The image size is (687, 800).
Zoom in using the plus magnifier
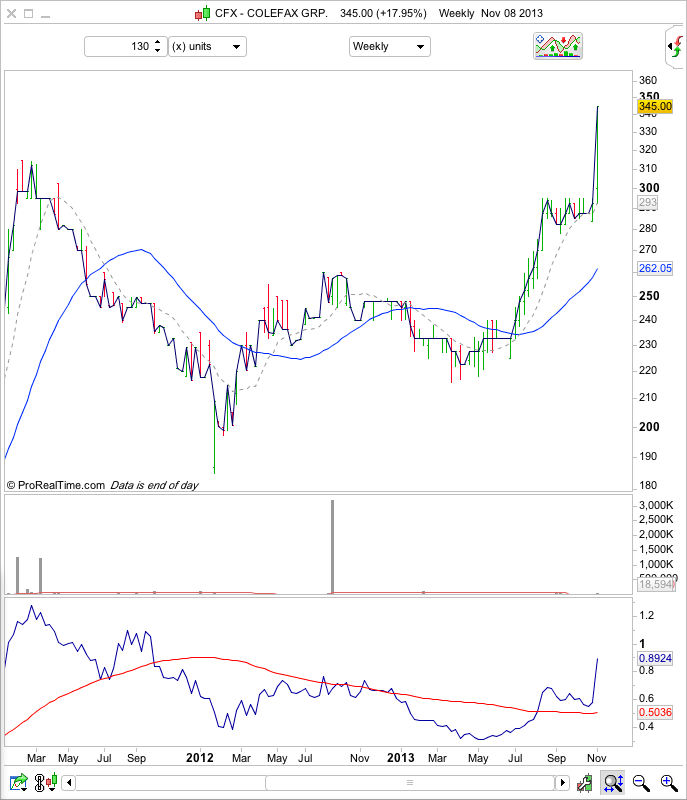coord(669,782)
